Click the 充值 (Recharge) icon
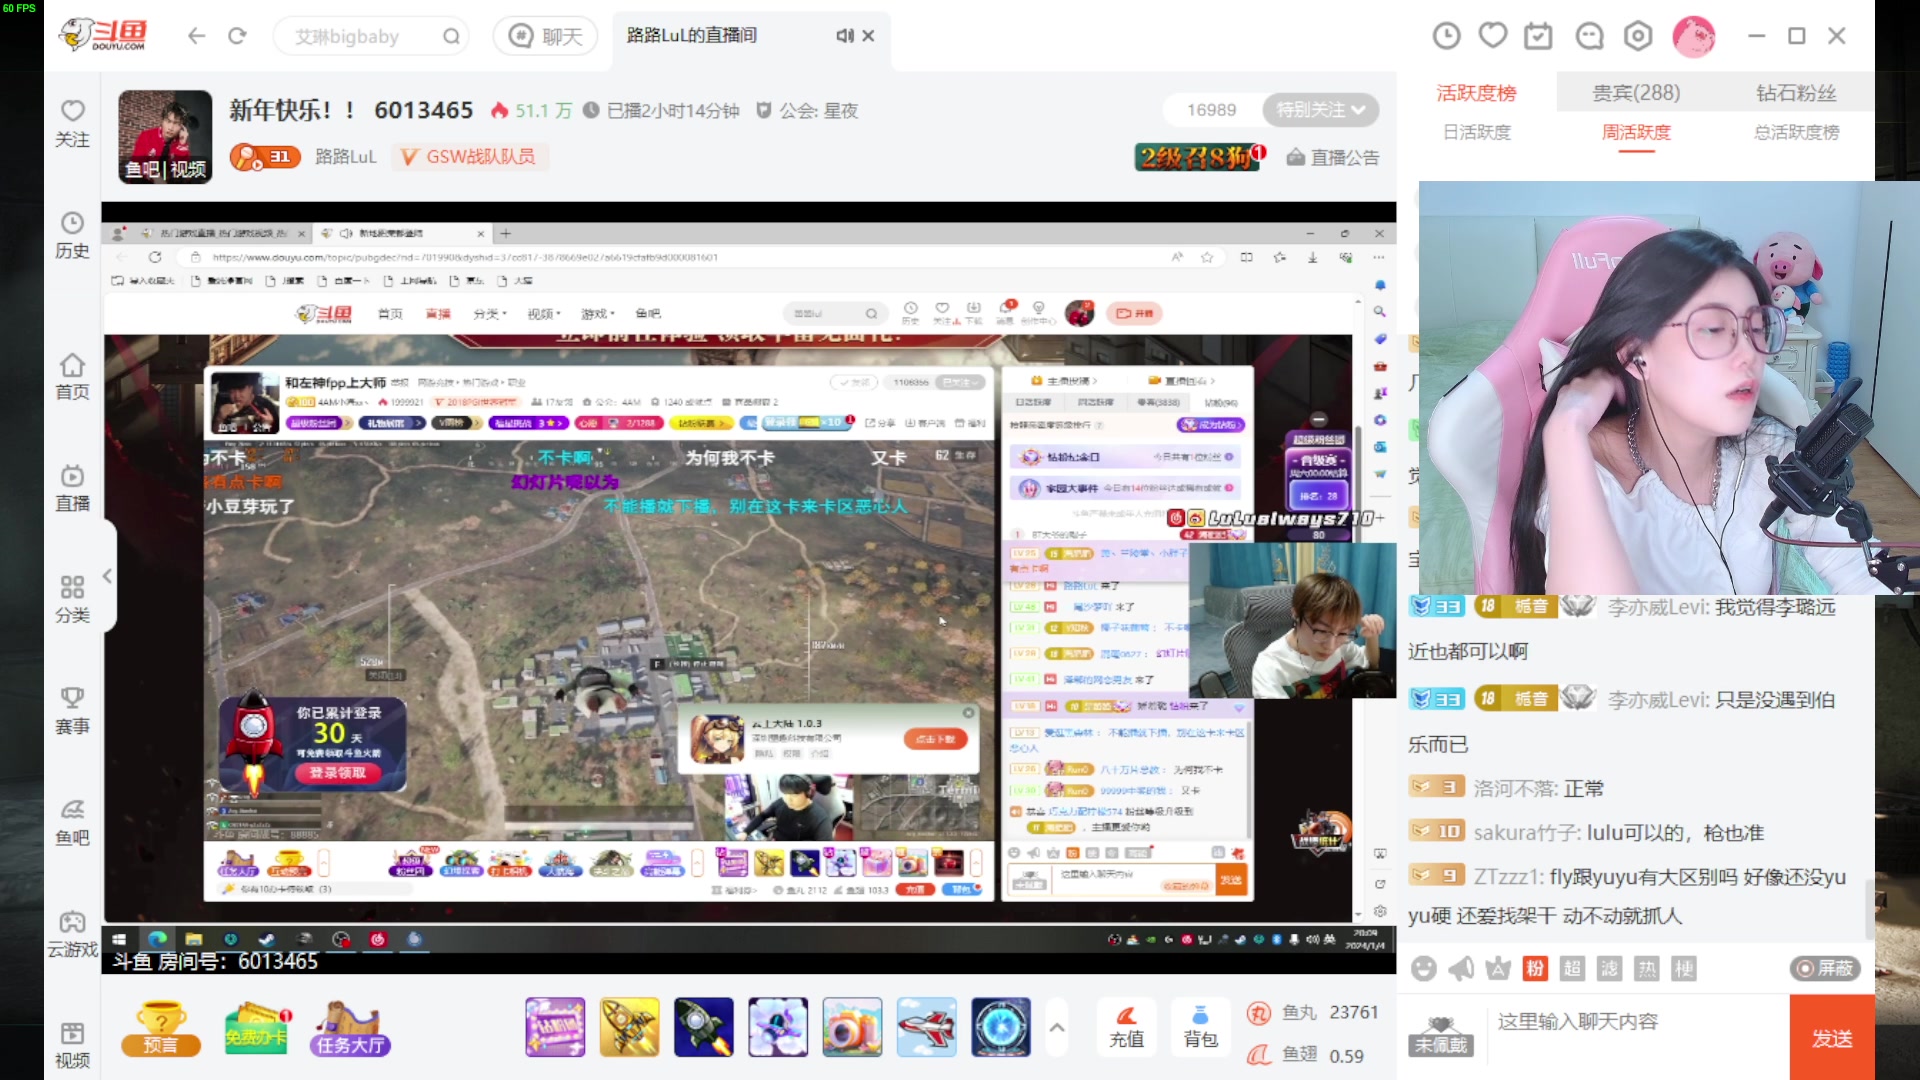 click(x=1126, y=1026)
